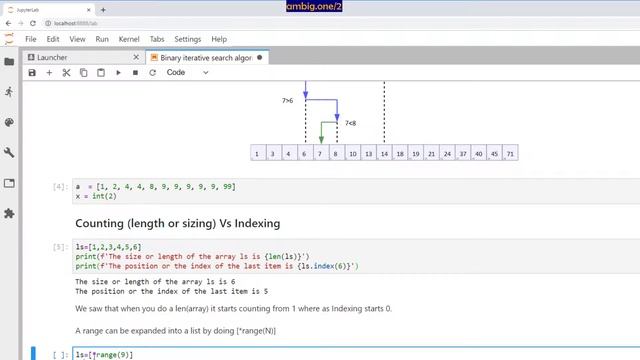Open the file browser sidebar panel

9,62
